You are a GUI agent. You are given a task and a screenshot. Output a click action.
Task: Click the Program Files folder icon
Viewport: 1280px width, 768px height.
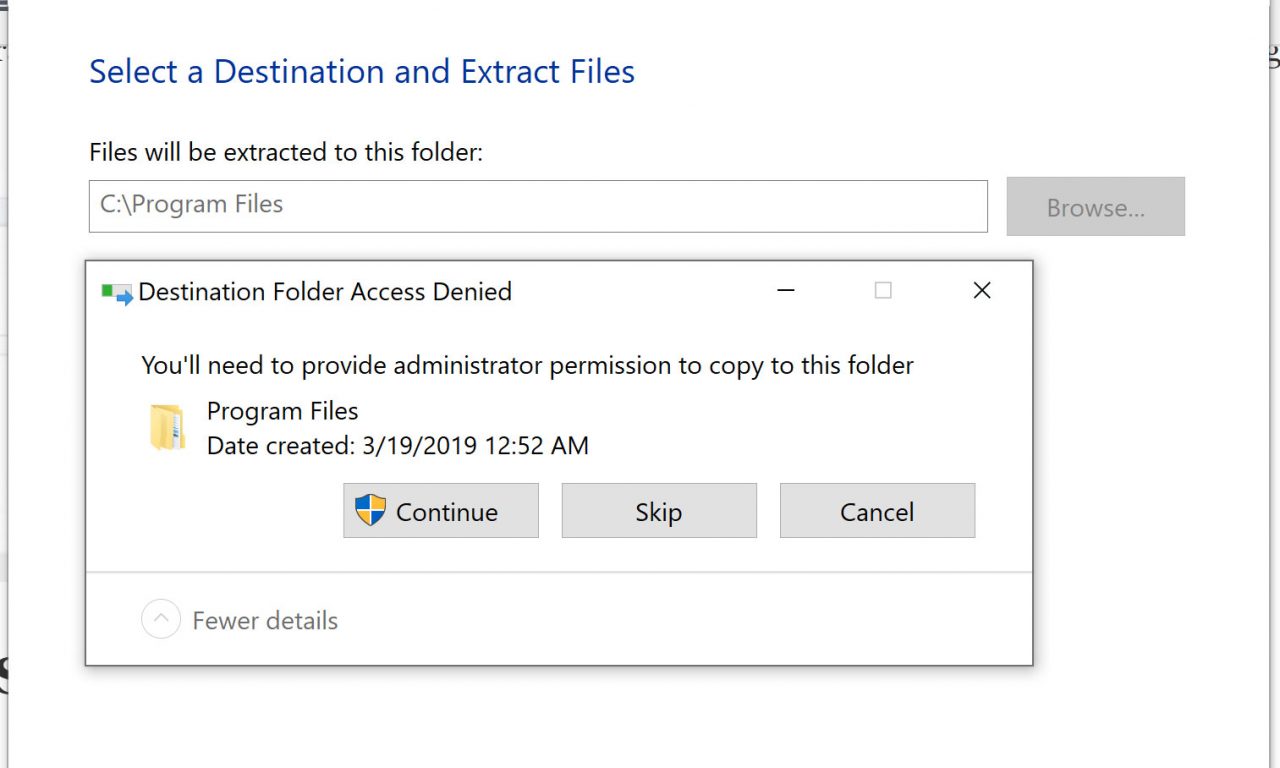pos(167,428)
